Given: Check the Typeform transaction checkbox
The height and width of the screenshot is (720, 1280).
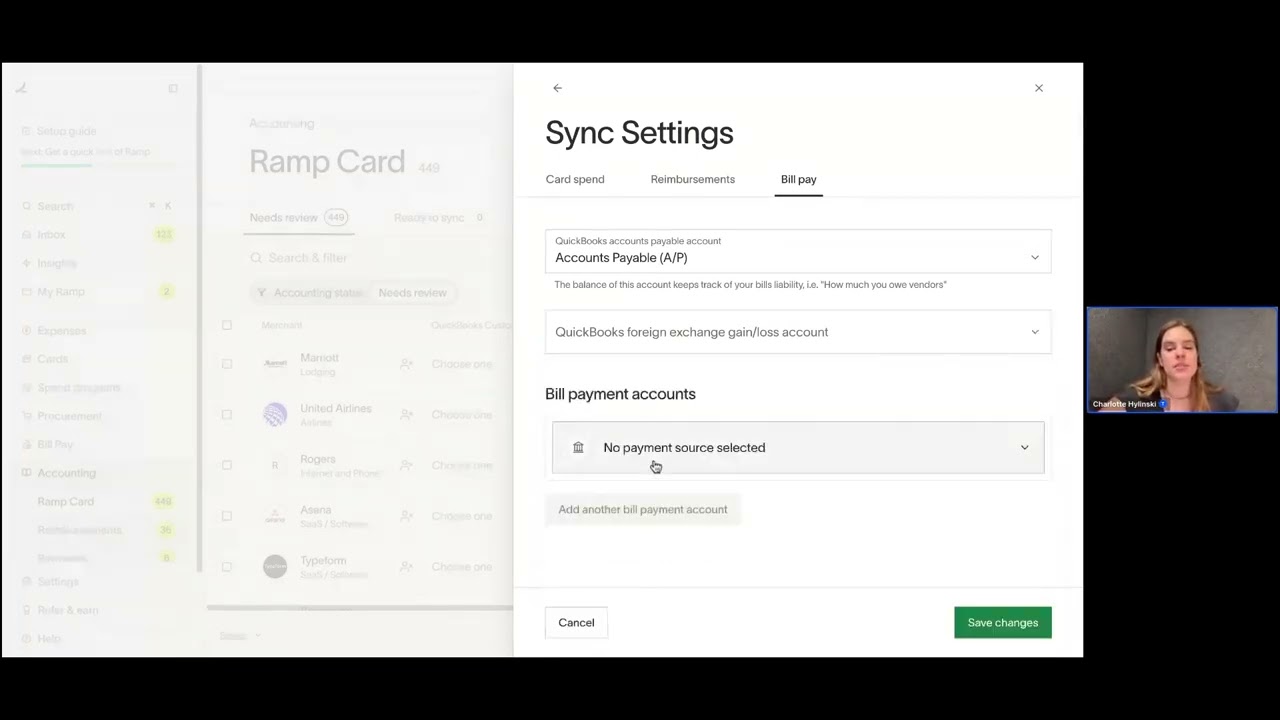Looking at the screenshot, I should pos(227,567).
